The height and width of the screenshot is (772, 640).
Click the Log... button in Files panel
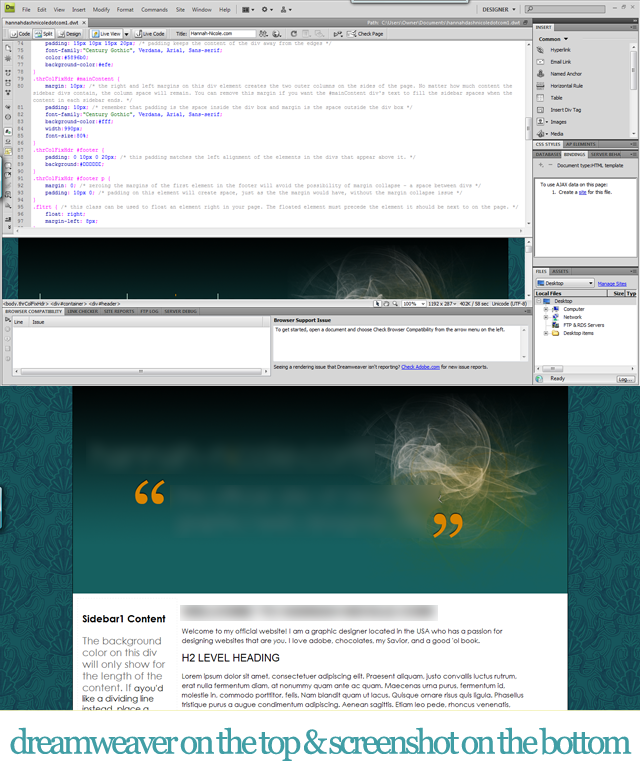pyautogui.click(x=625, y=379)
